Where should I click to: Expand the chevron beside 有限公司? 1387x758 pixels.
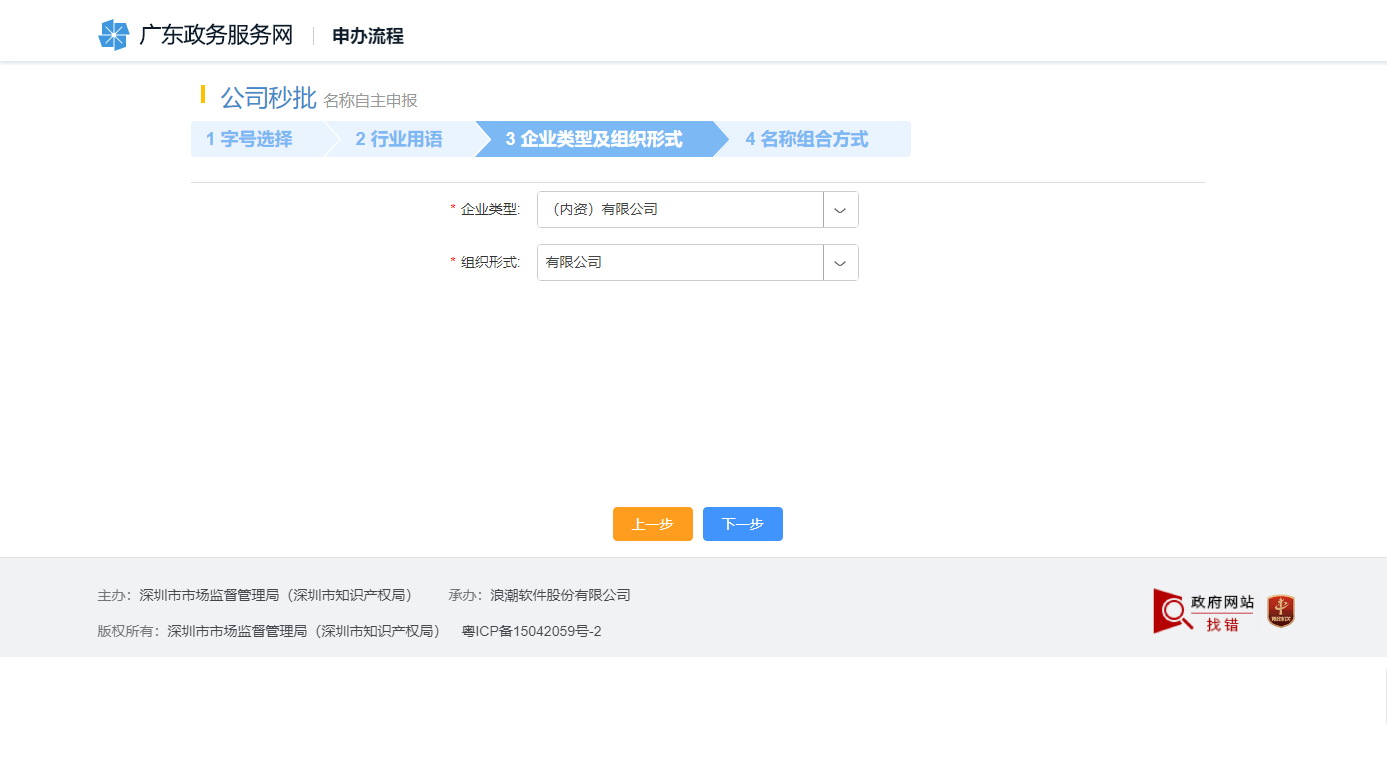click(x=840, y=262)
